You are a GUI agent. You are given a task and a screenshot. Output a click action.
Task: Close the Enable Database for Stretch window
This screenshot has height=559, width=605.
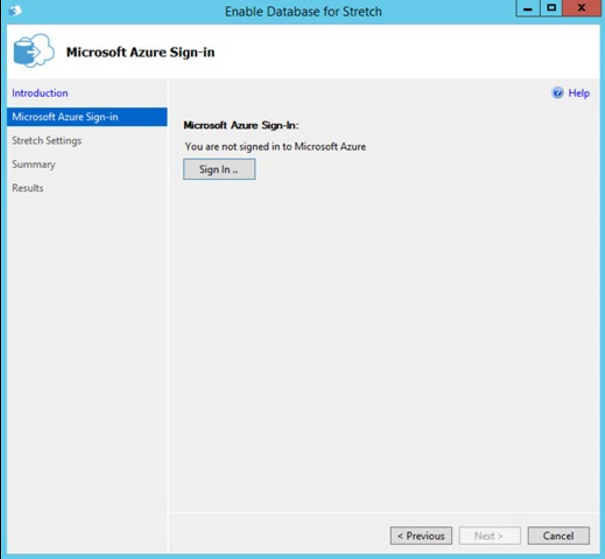tap(581, 8)
